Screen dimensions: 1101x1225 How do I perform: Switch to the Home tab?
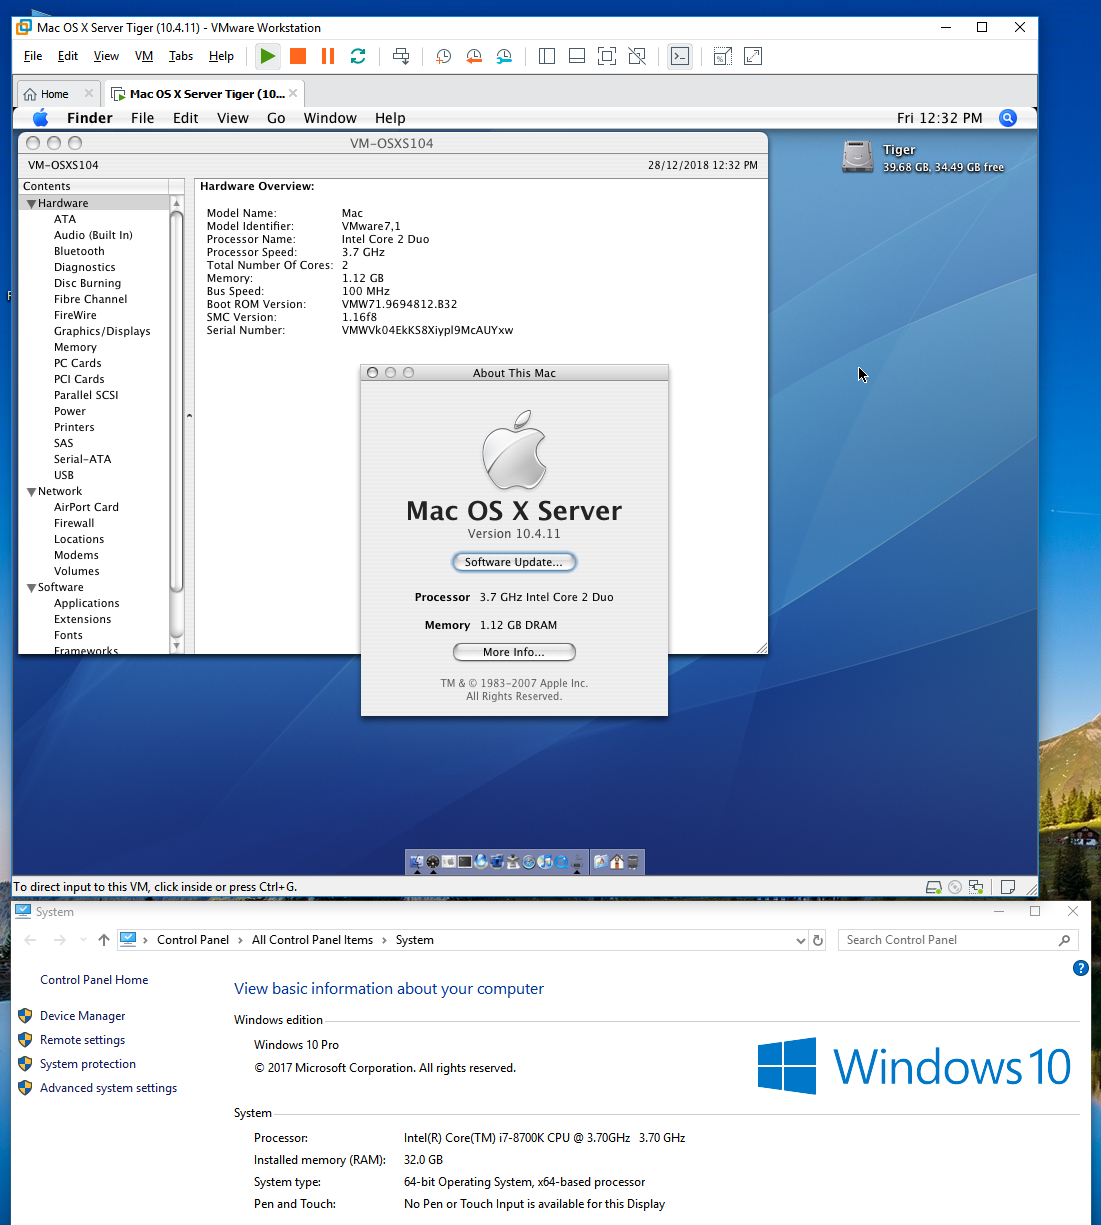[54, 94]
